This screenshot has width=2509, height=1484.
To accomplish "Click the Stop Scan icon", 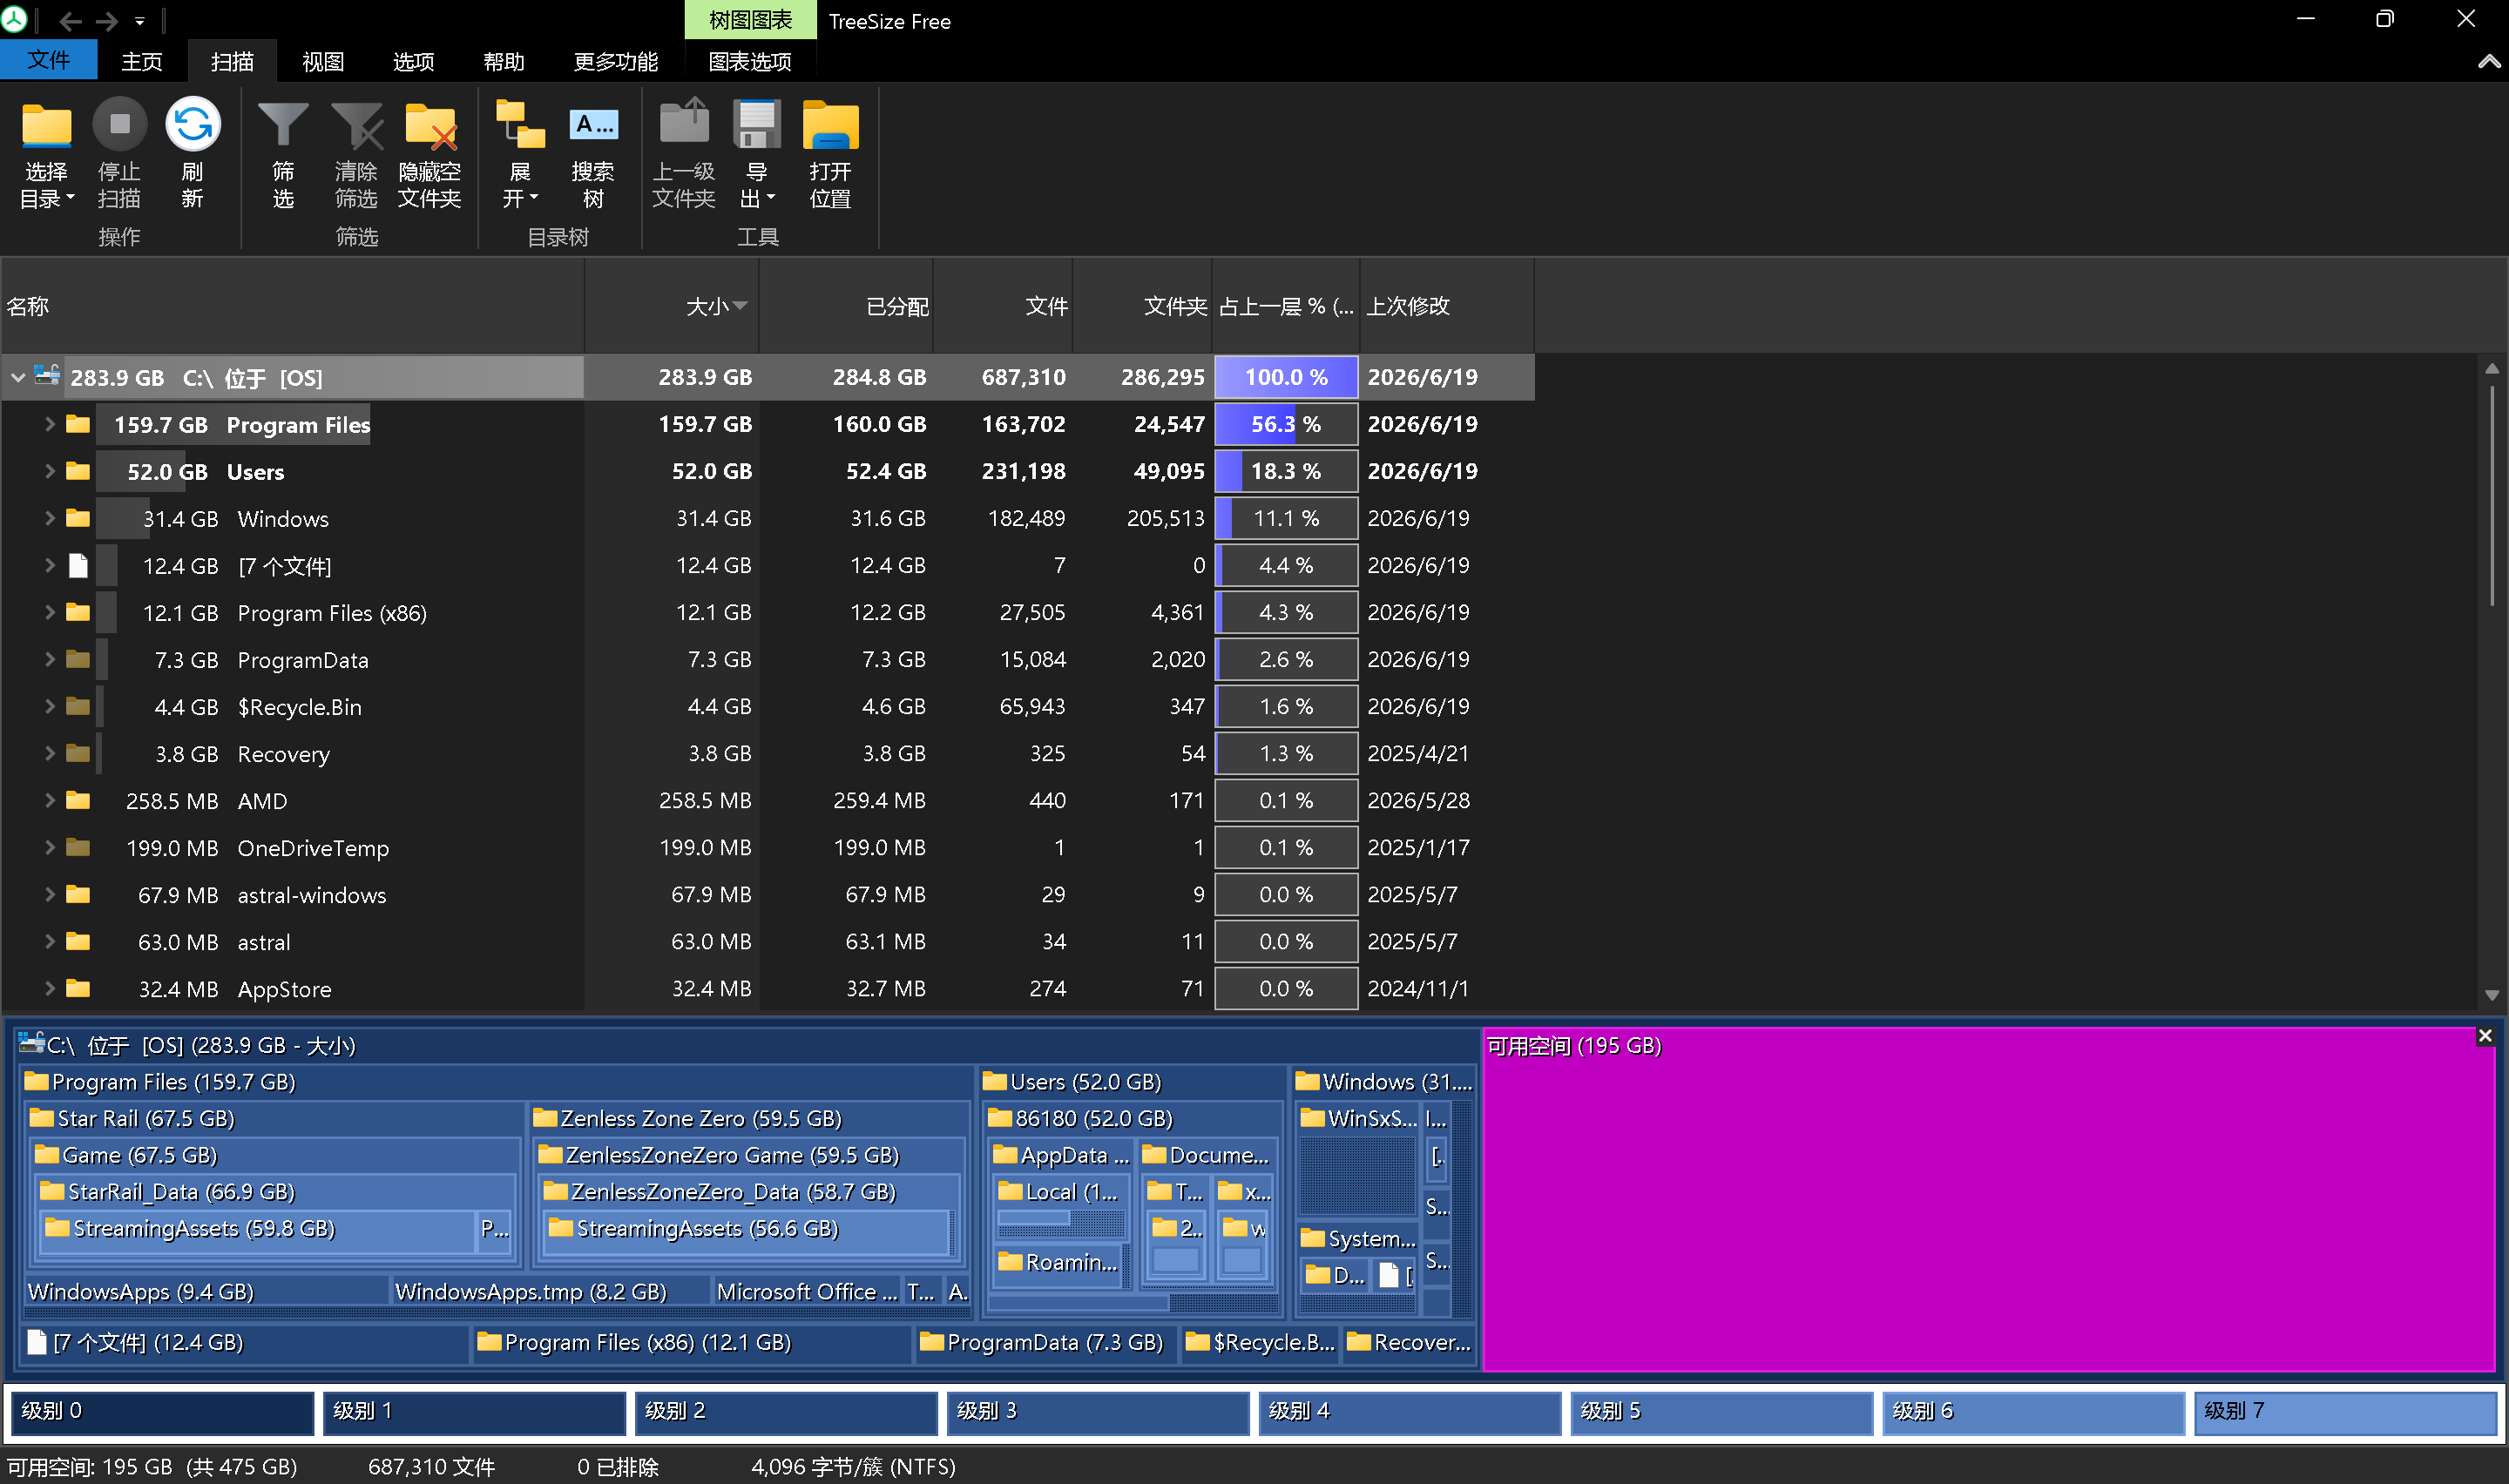I will [119, 125].
